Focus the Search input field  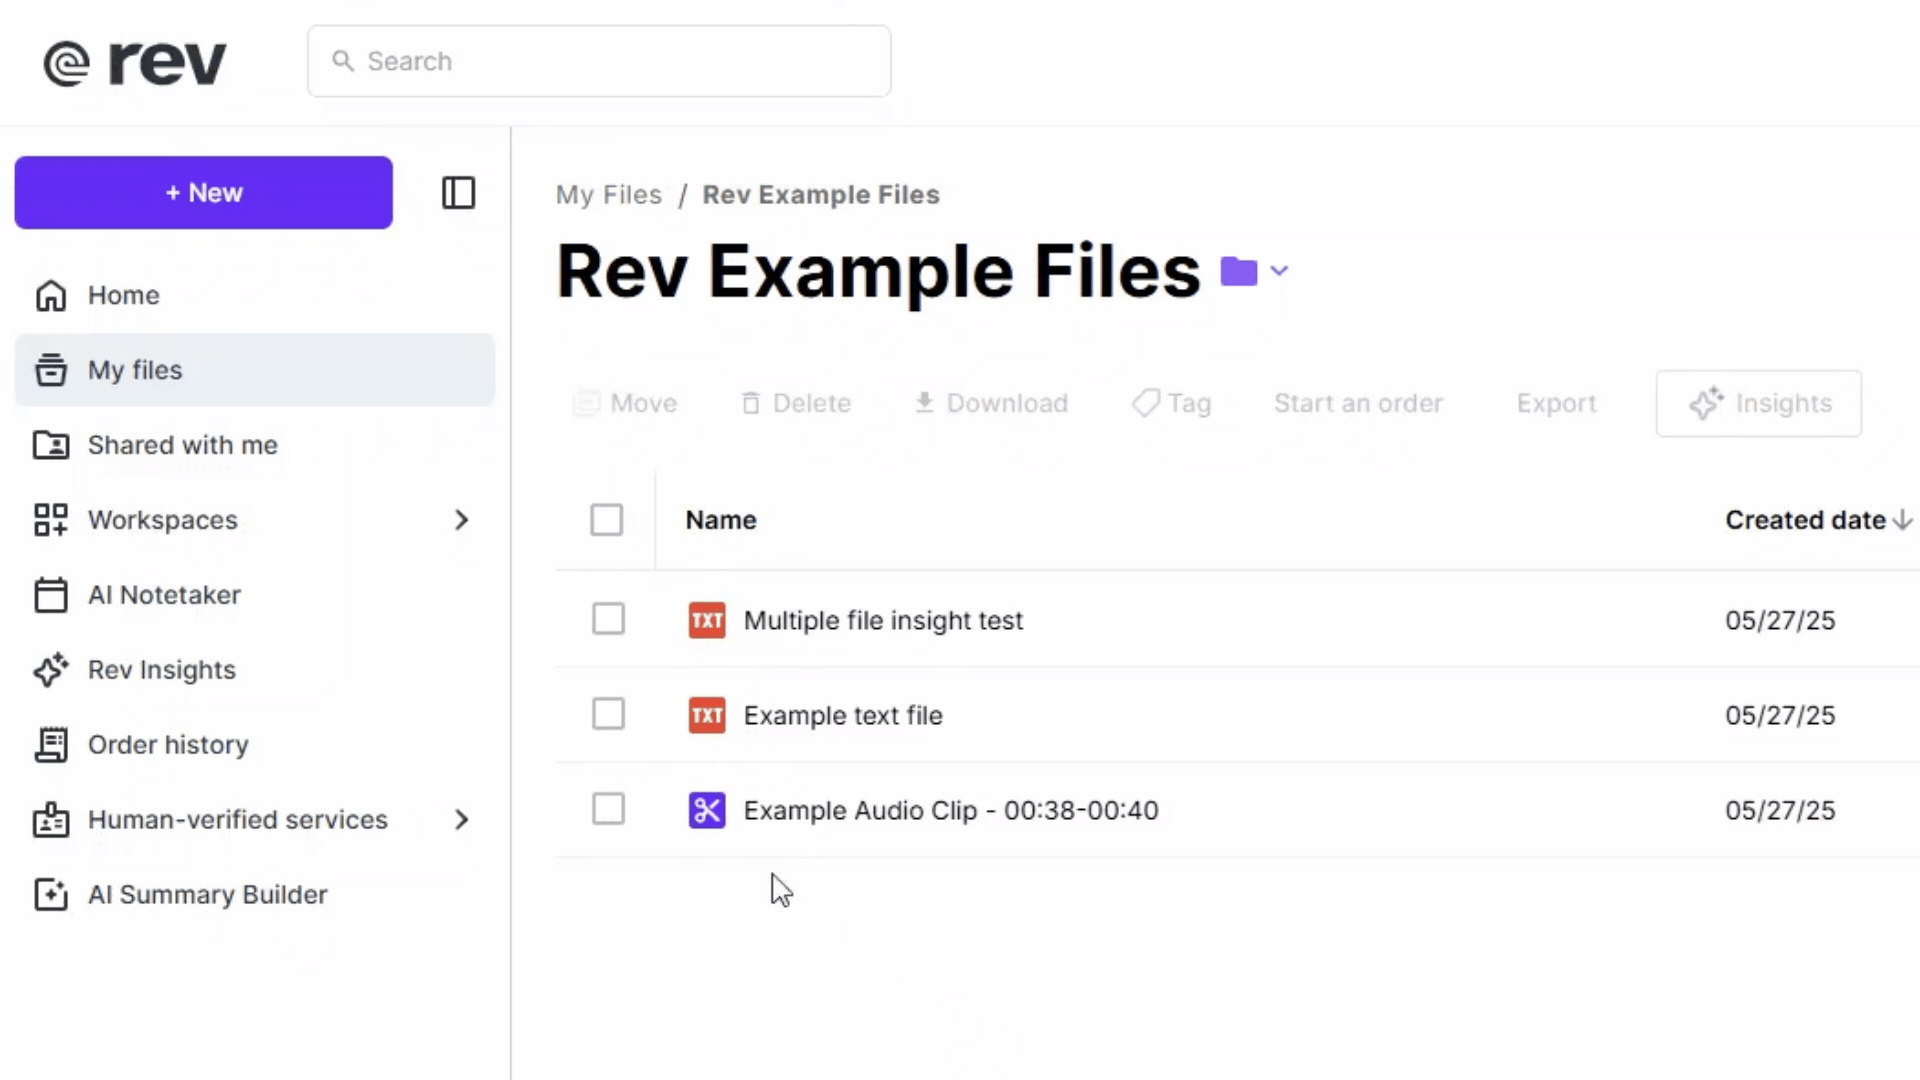point(599,61)
